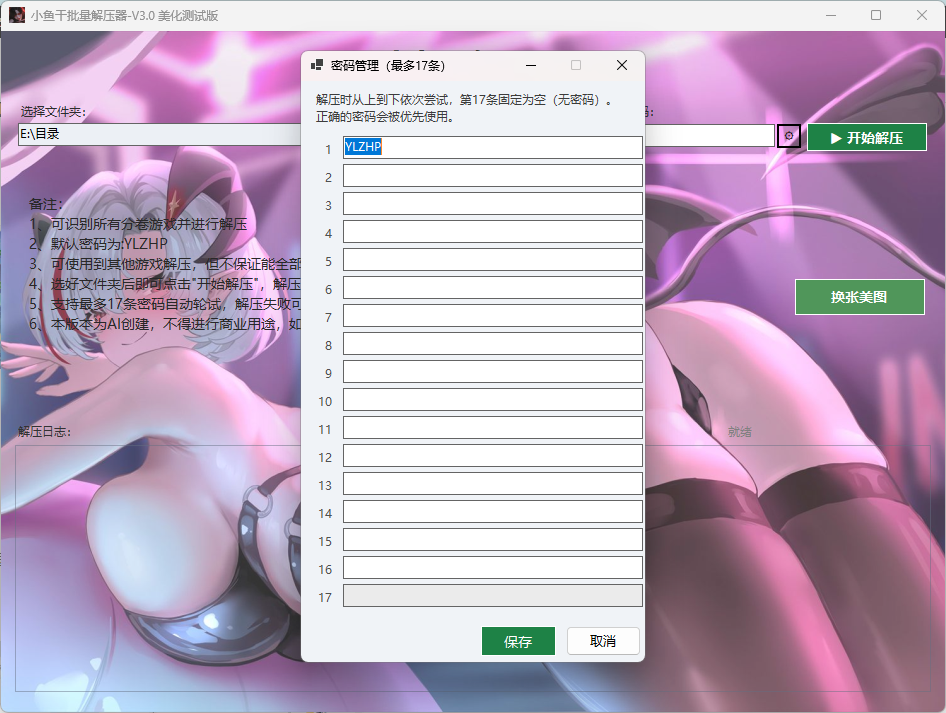
Task: Click the 备注: heading text
Action: tap(46, 204)
